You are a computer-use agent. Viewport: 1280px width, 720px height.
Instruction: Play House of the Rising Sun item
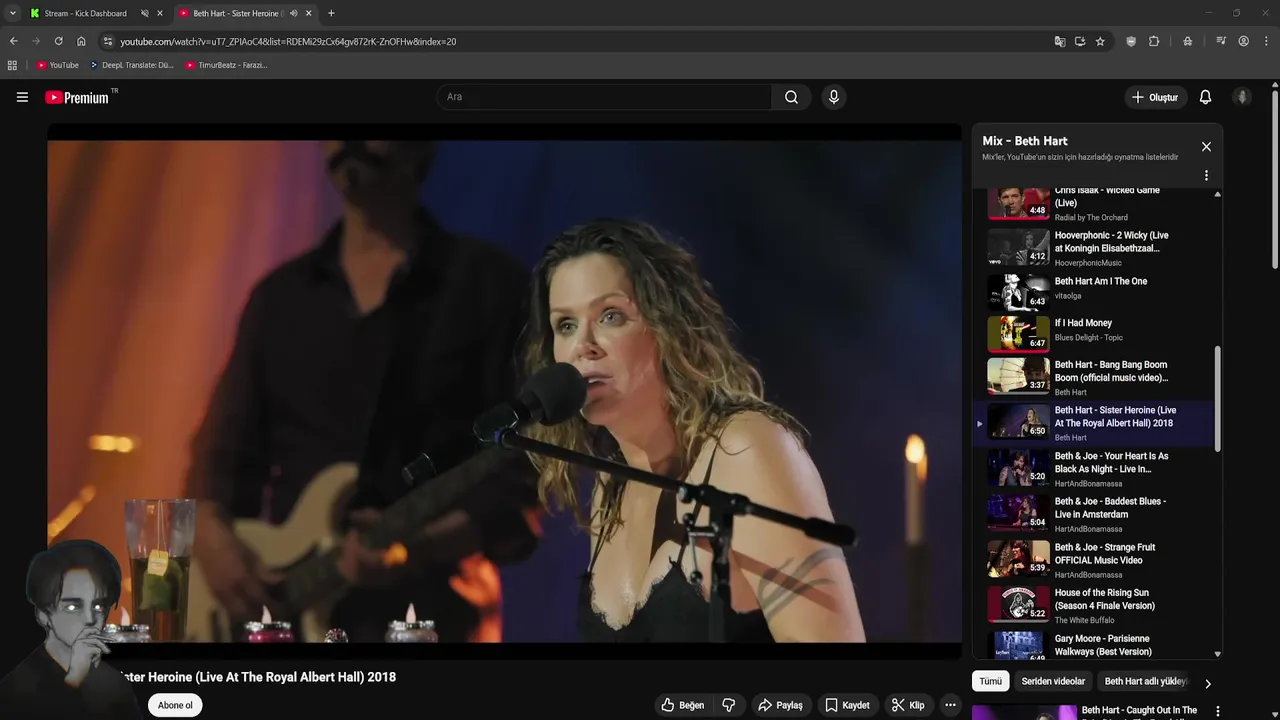[x=1096, y=604]
